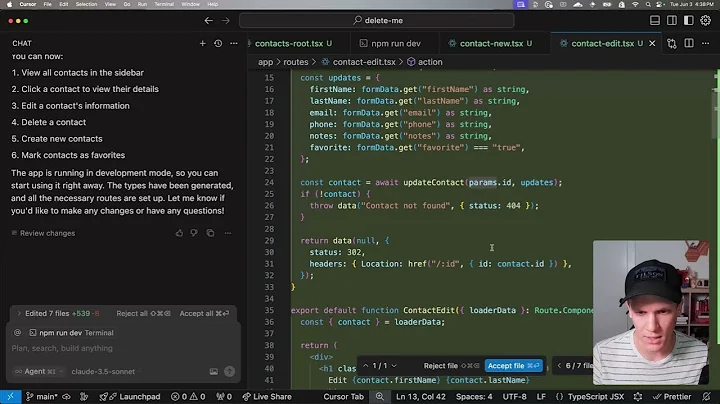Click Ln 13, Col 42 status entry

point(421,397)
